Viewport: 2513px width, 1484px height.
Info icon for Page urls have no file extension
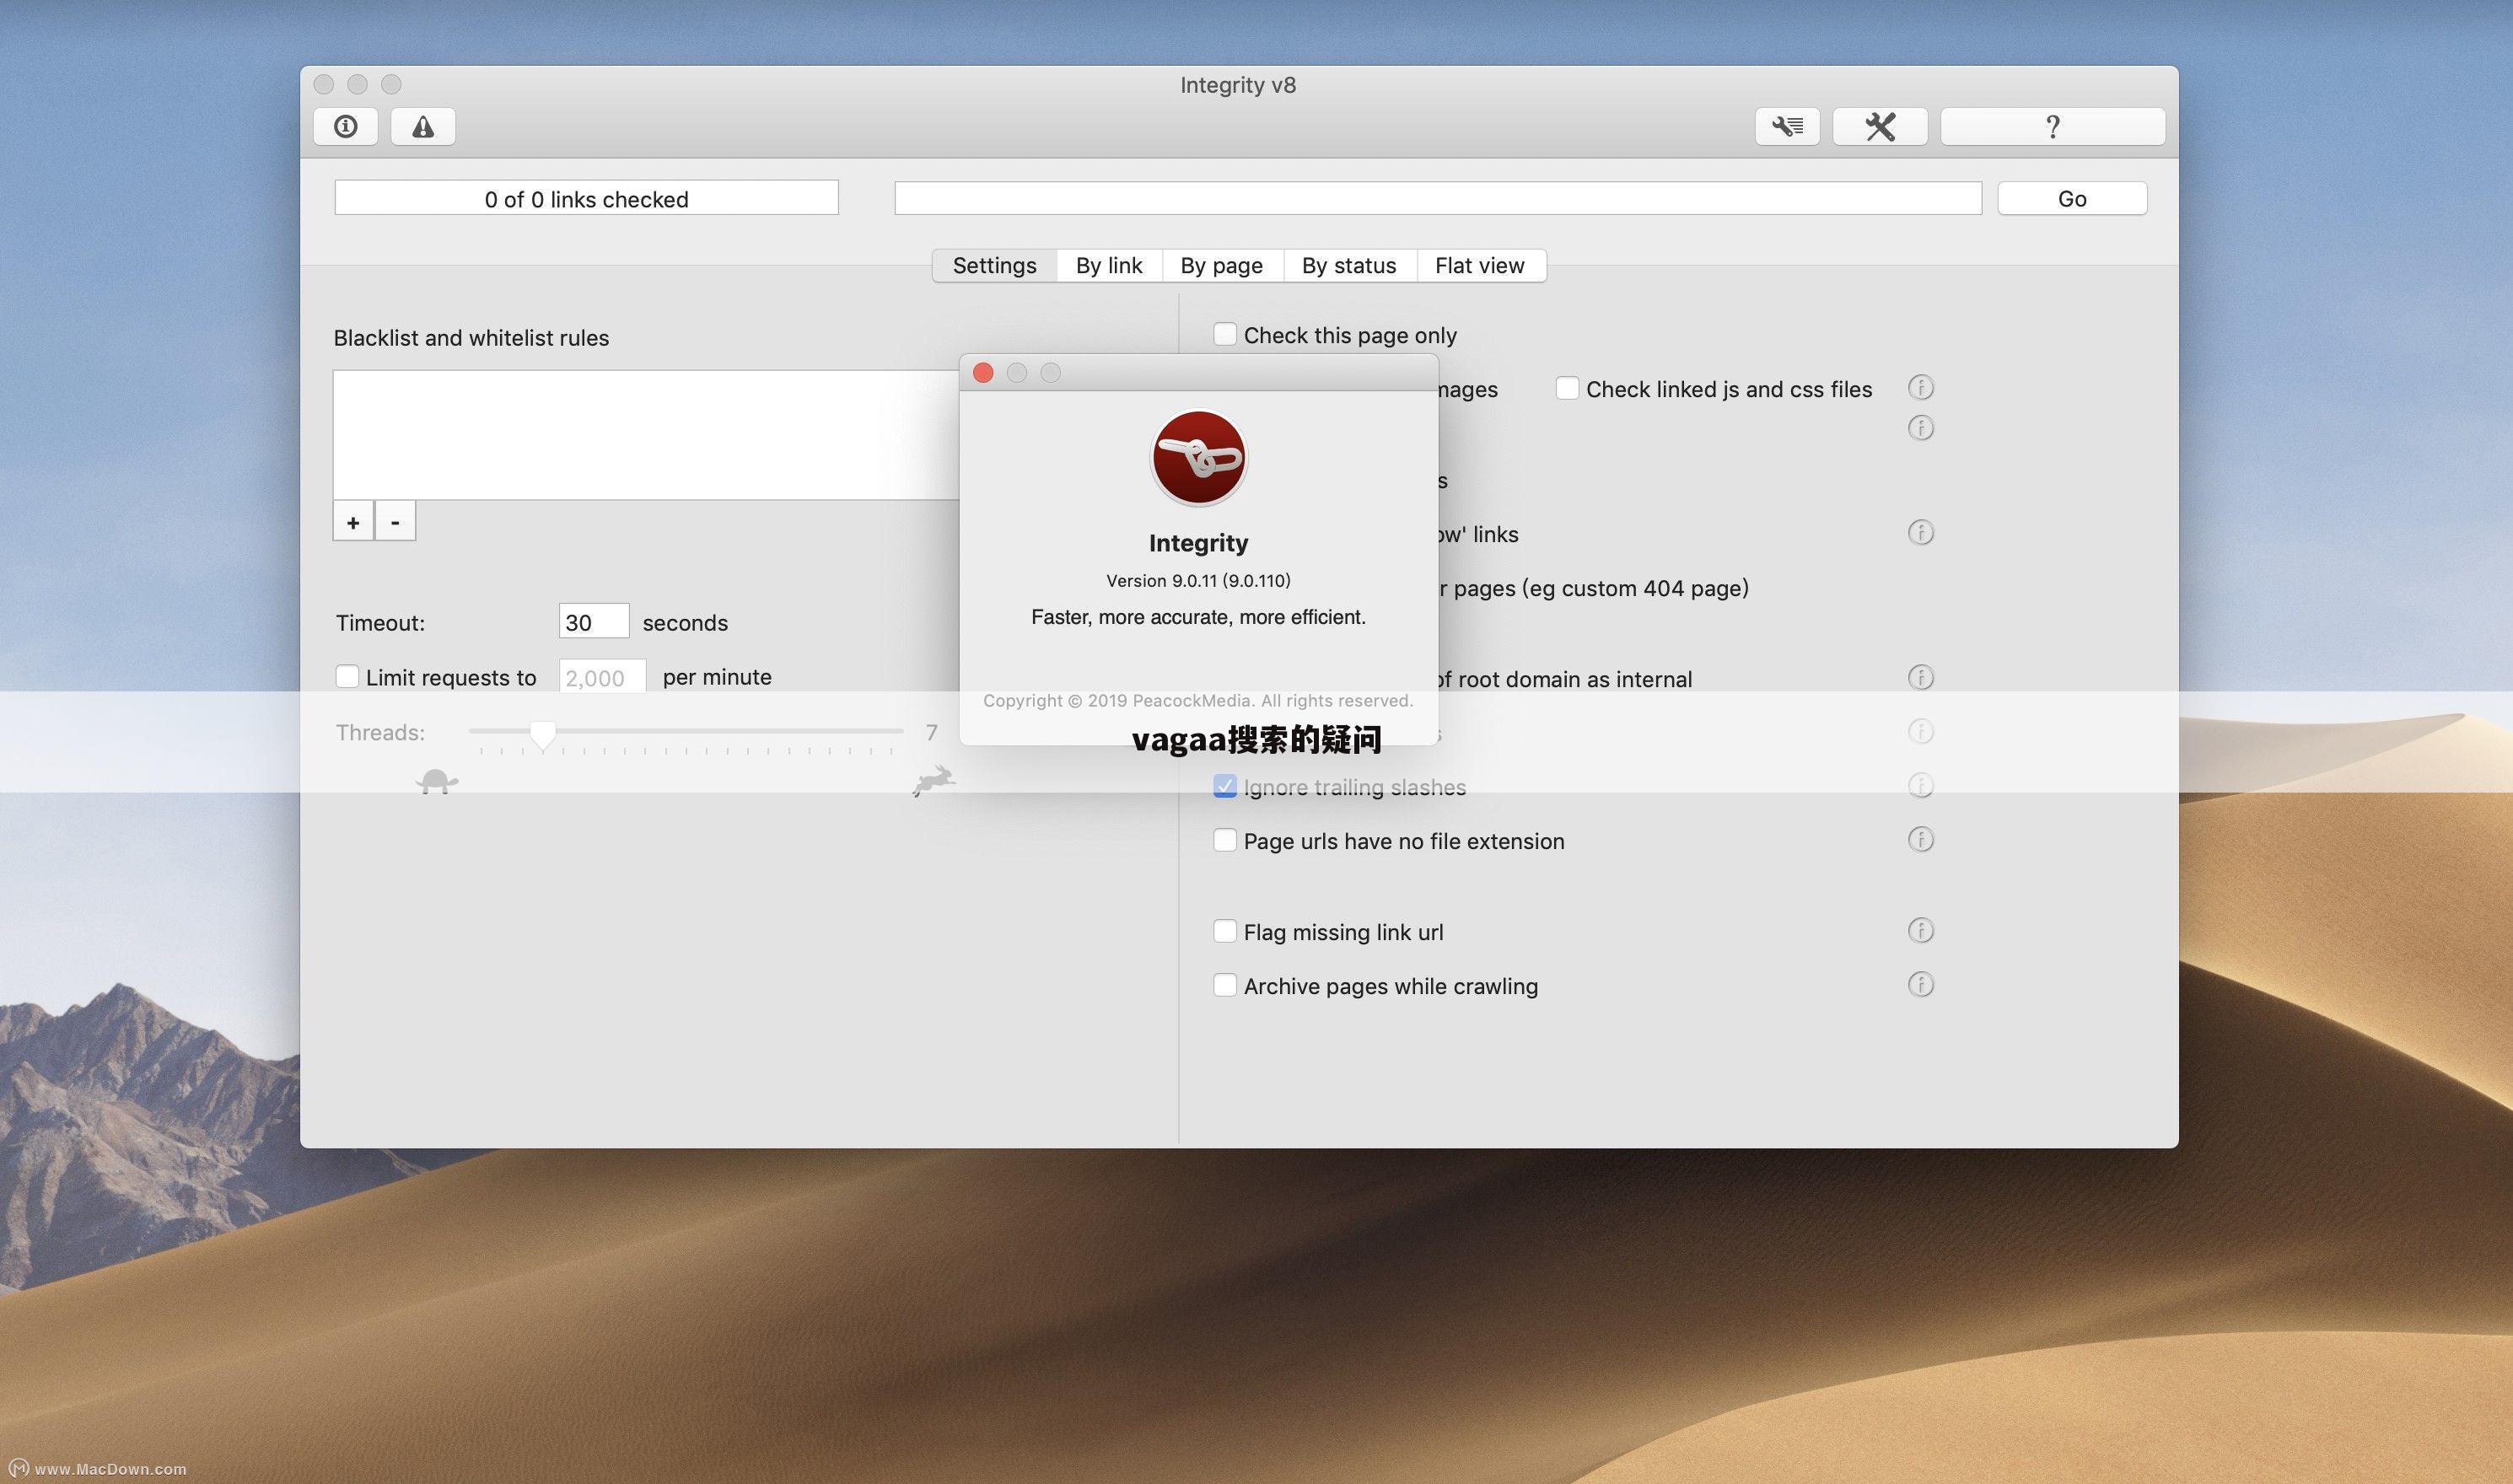[1920, 839]
